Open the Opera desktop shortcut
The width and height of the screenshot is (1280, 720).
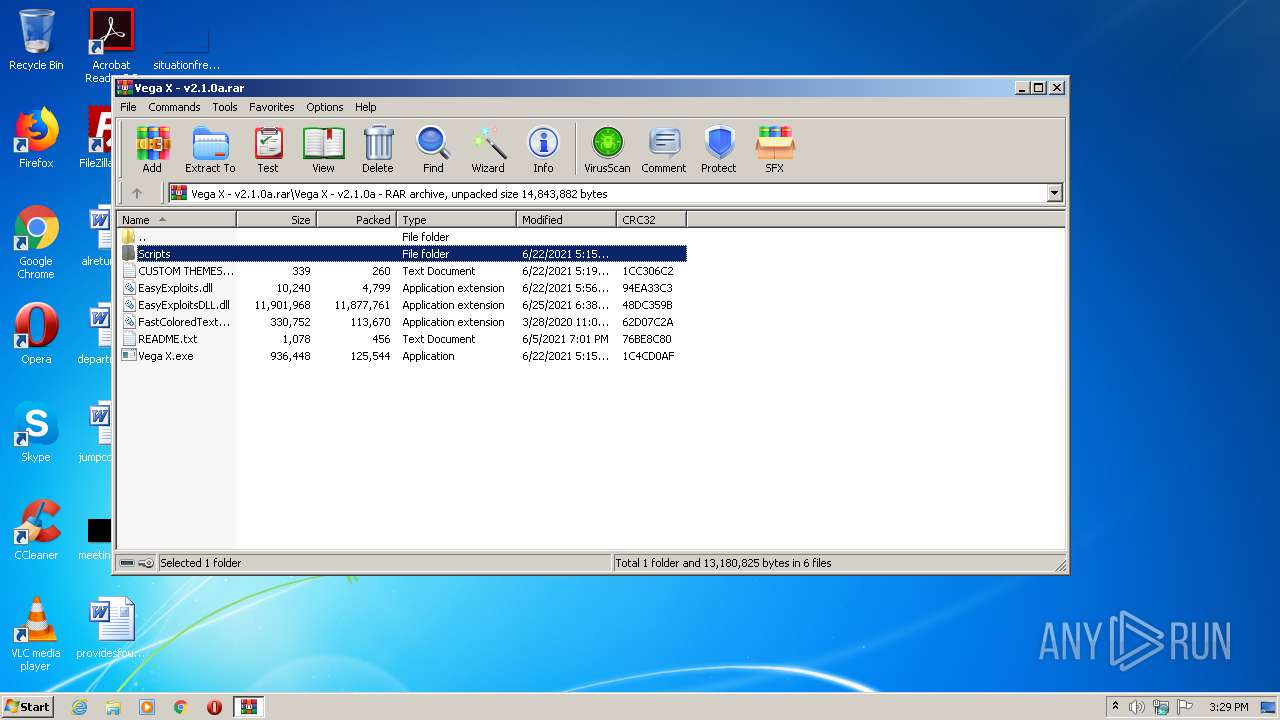click(36, 333)
